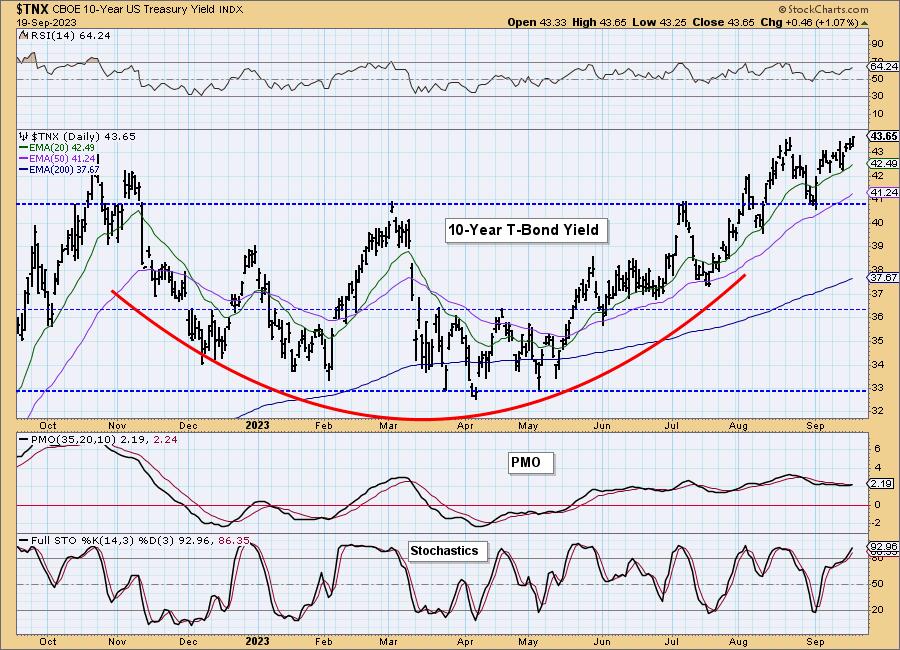Click the 41.24 EMA tag on right axis
The width and height of the screenshot is (900, 650).
tap(884, 192)
